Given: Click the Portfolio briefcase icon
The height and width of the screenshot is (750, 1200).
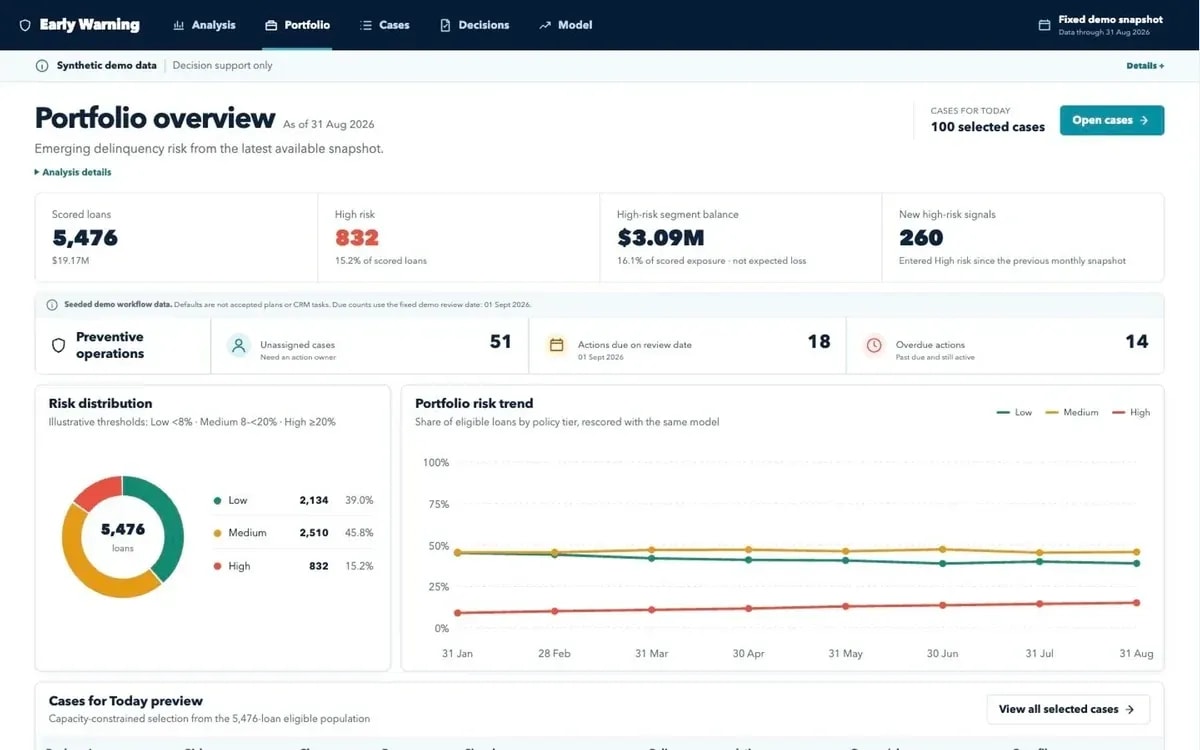Looking at the screenshot, I should [x=271, y=25].
